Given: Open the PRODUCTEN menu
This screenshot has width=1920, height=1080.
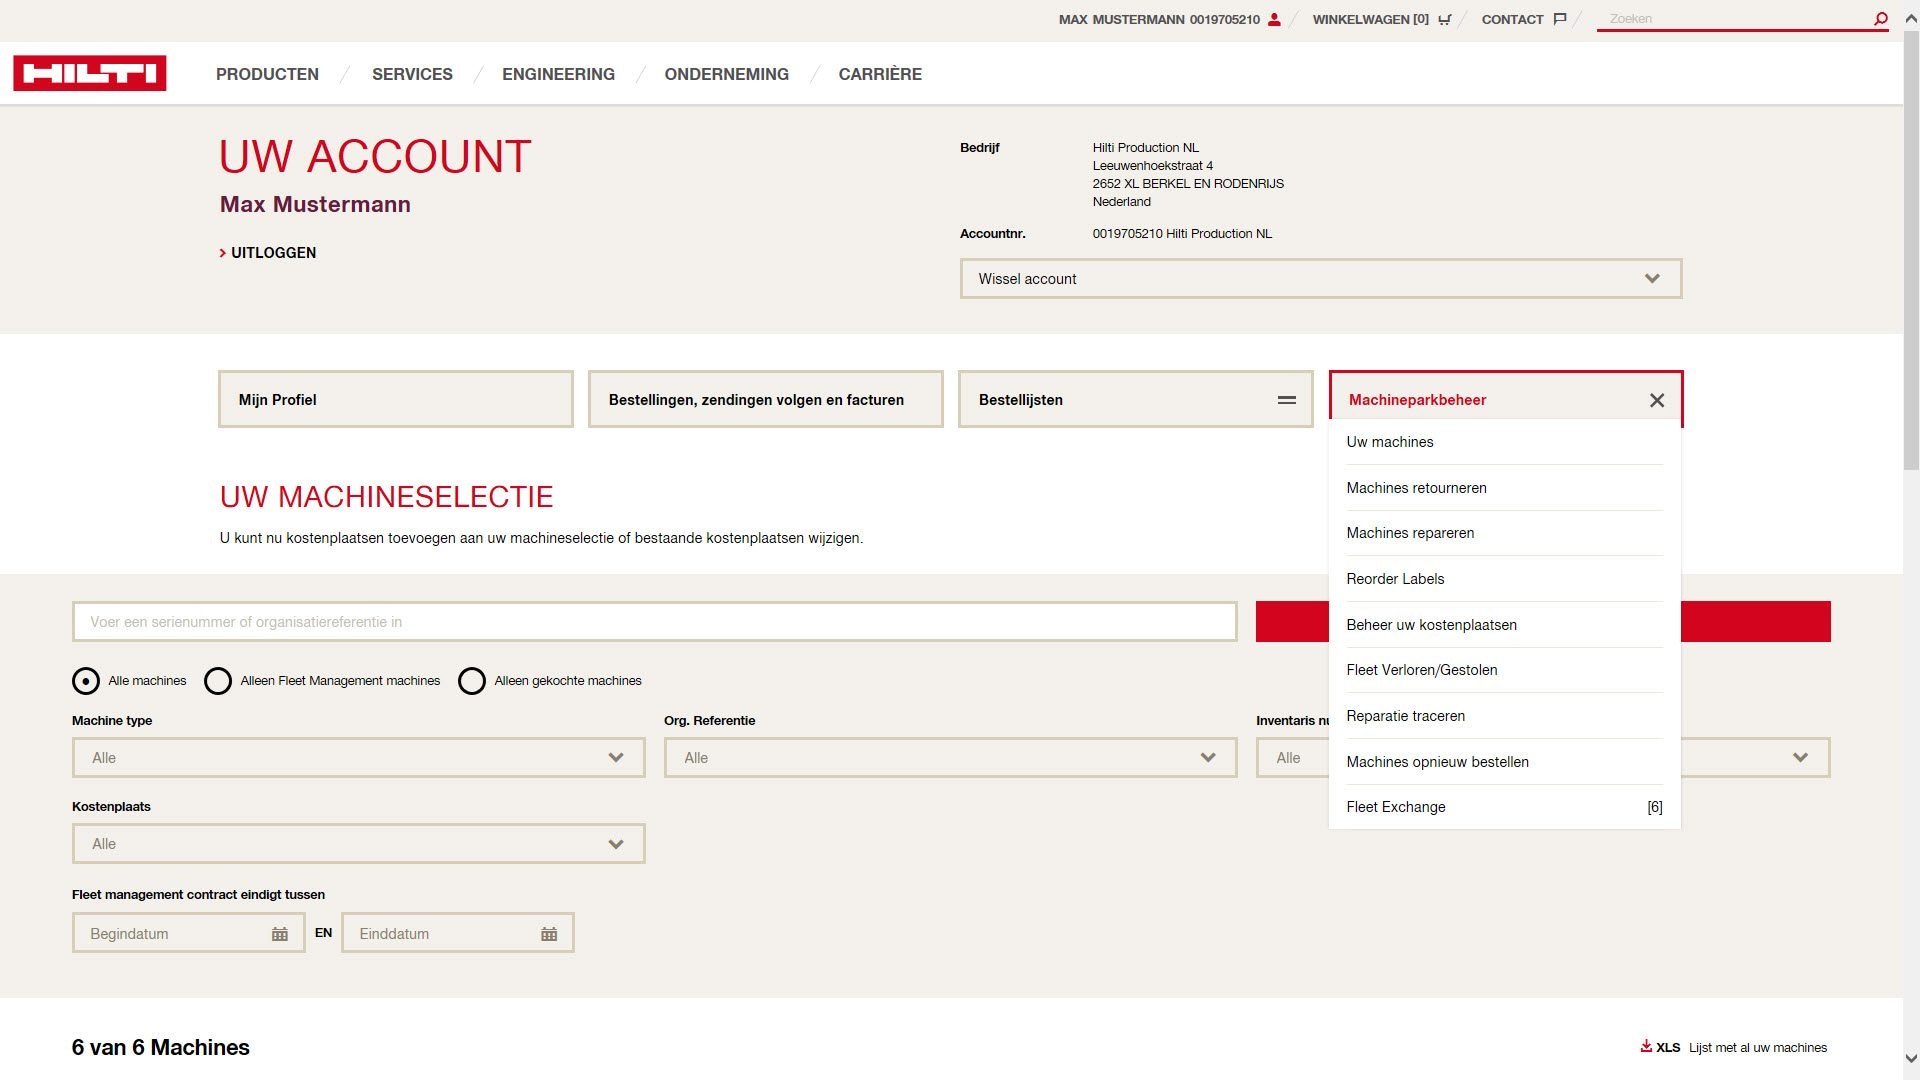Looking at the screenshot, I should coord(267,74).
